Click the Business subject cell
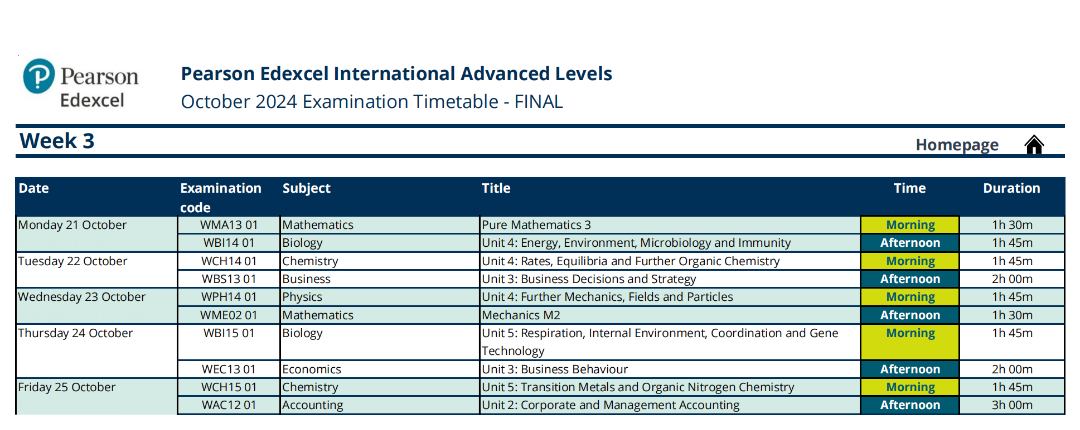1080x430 pixels. click(380, 279)
